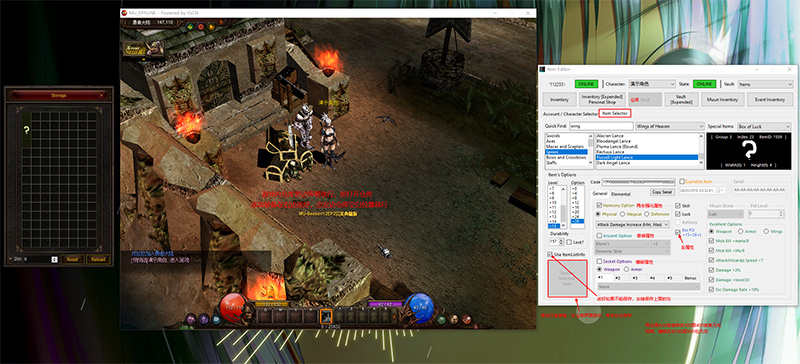Toggle the Harmony Option checkbox

click(x=599, y=205)
